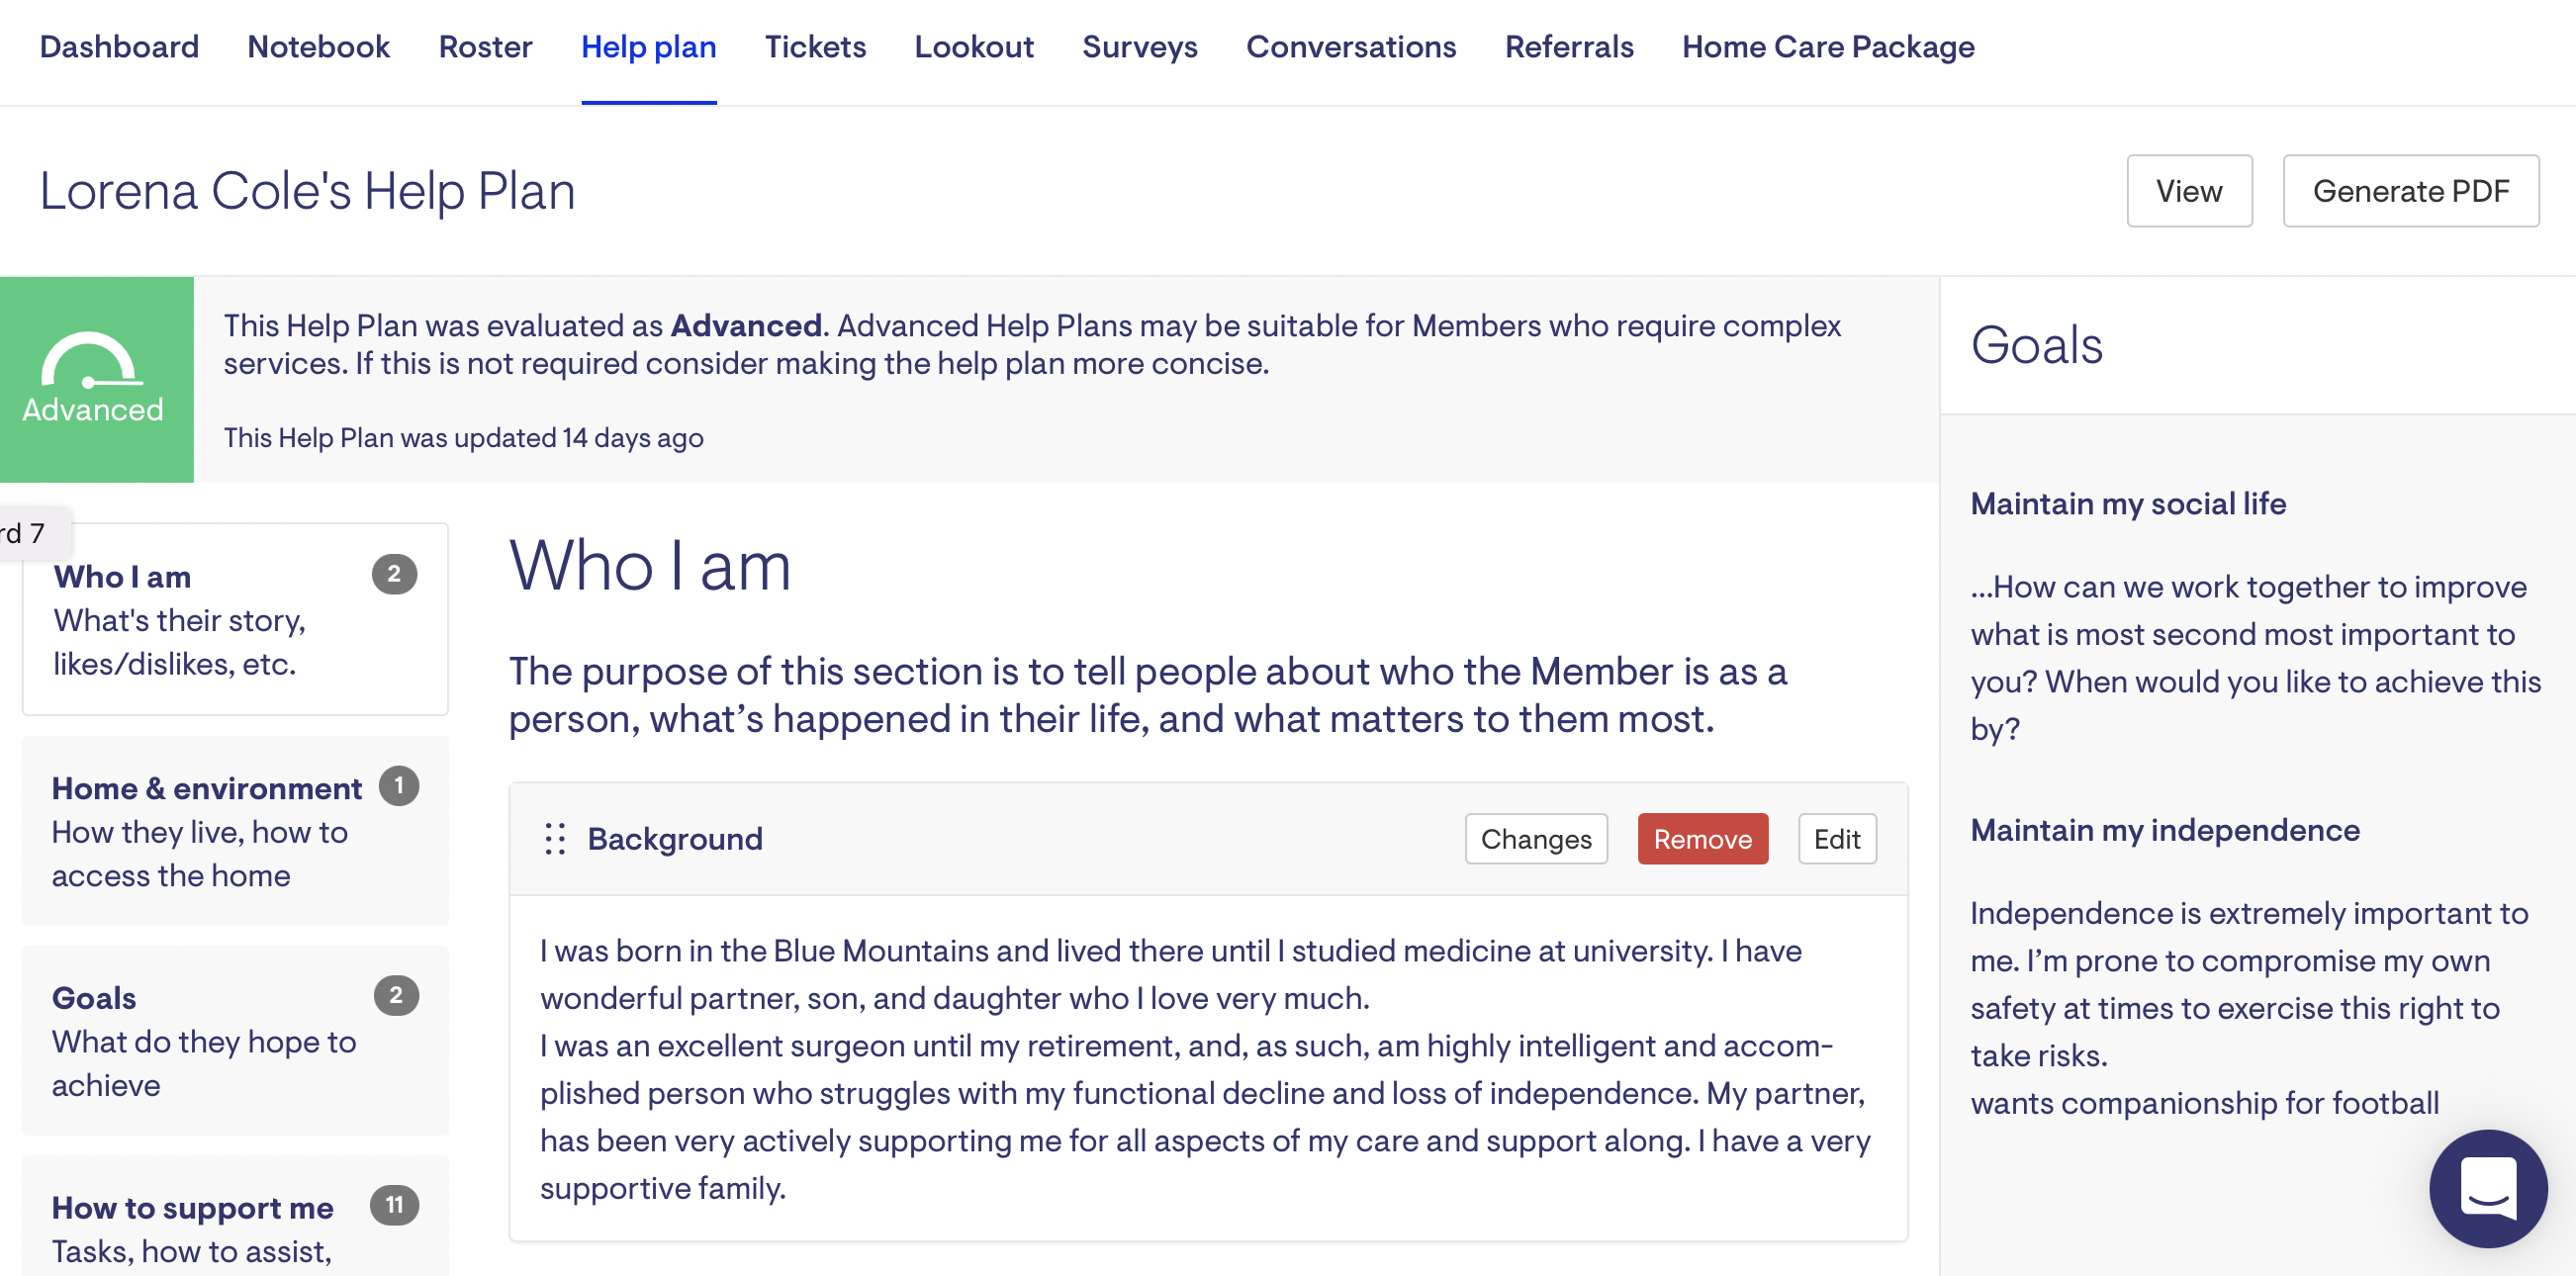This screenshot has height=1276, width=2576.
Task: Click the How to support me badge
Action: tap(394, 1205)
